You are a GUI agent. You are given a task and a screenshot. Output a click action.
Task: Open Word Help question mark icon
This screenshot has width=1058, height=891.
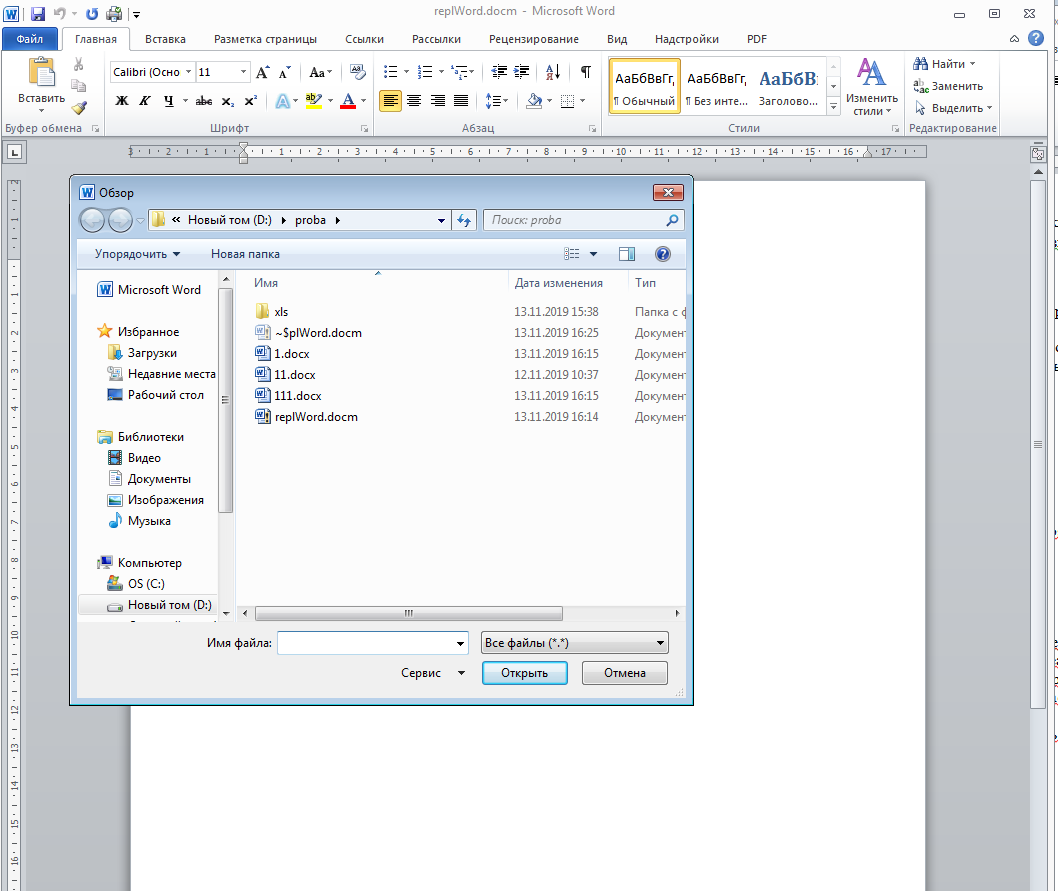coord(1036,38)
